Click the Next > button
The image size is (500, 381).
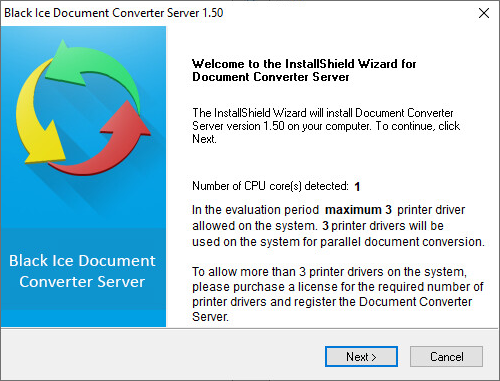click(361, 357)
